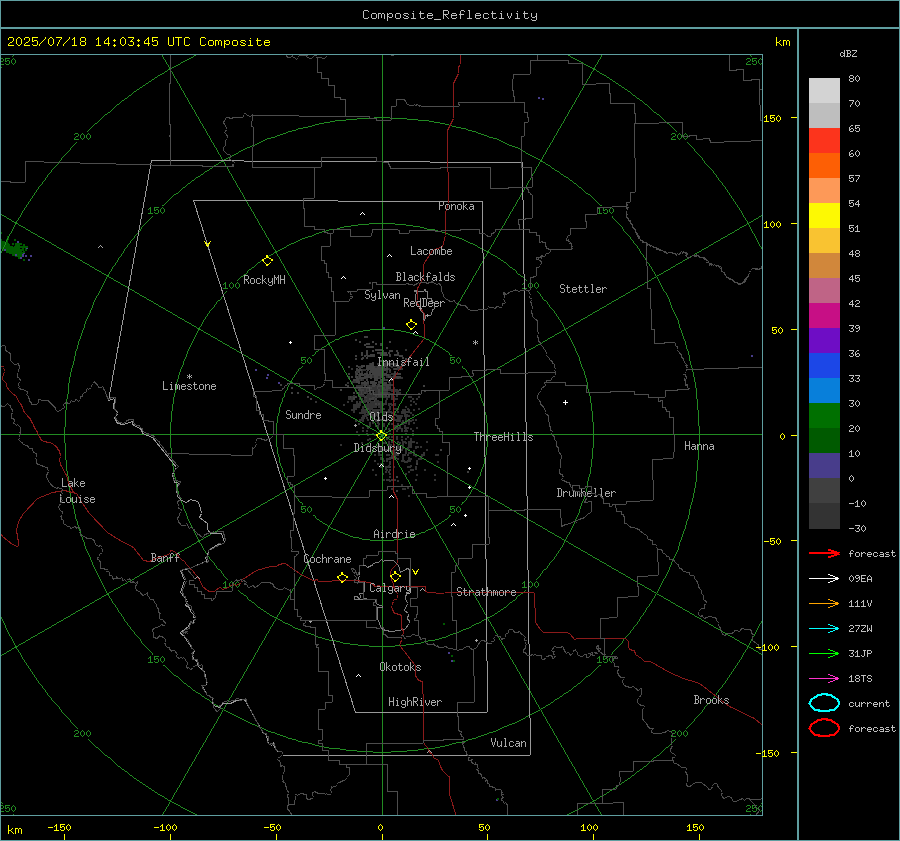
Task: Click the RedDeer city label
Action: coord(424,303)
